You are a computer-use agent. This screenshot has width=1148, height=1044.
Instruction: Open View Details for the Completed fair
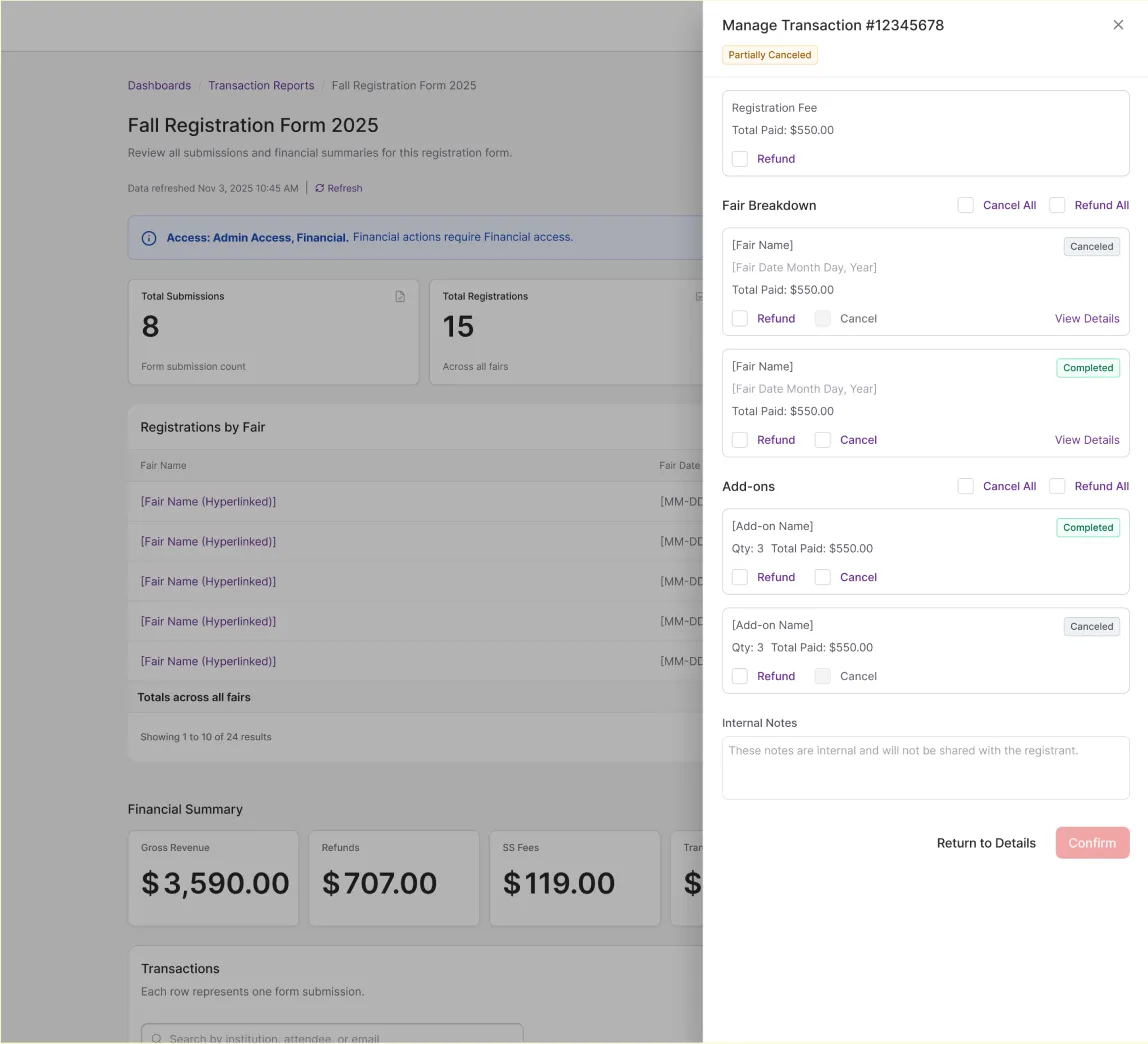click(x=1086, y=440)
